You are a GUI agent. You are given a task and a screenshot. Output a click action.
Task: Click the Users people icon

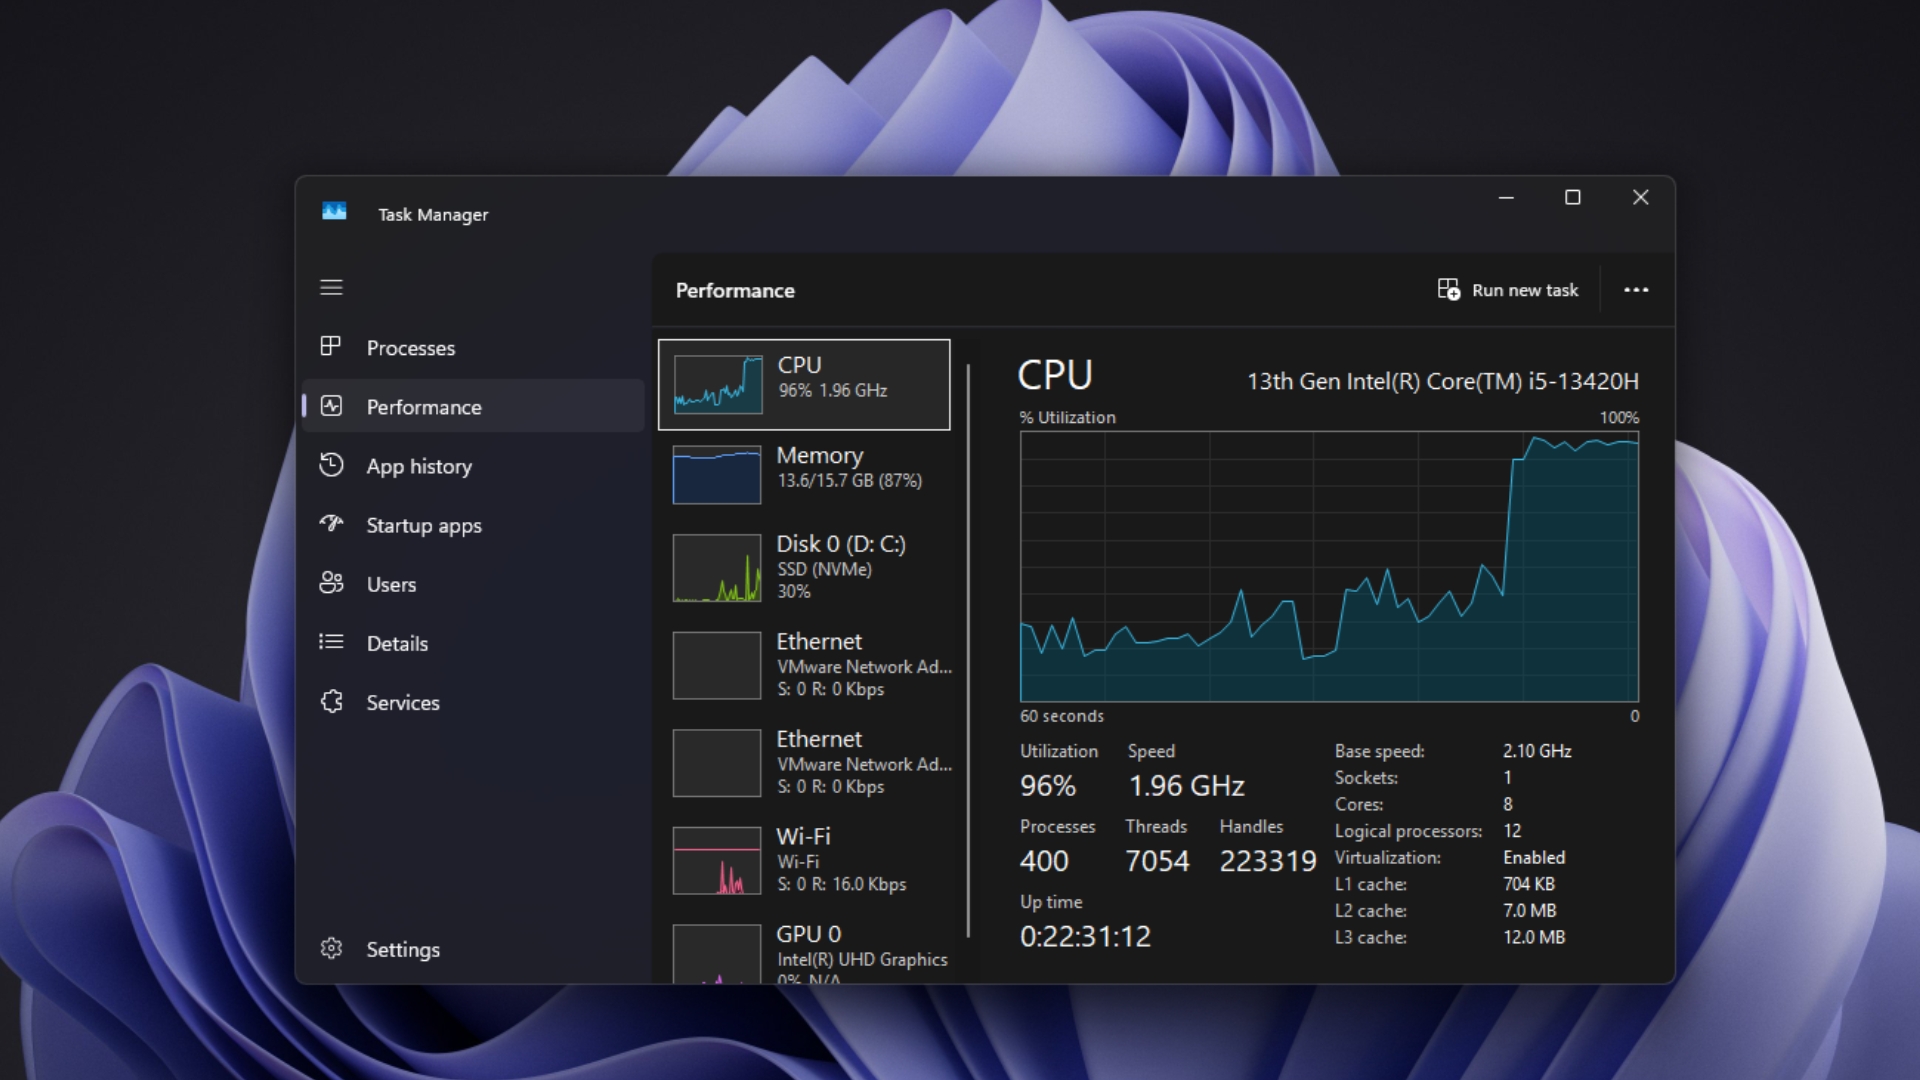point(331,583)
